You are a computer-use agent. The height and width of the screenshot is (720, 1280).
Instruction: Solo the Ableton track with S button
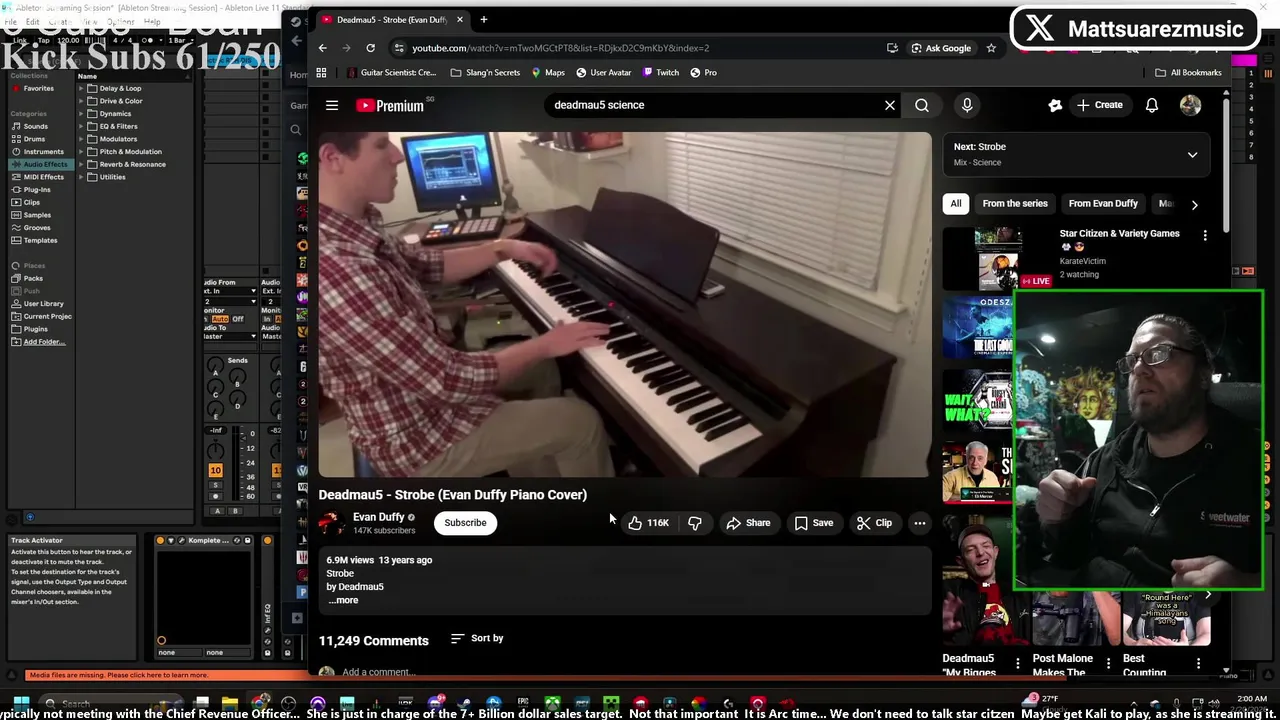pyautogui.click(x=215, y=485)
